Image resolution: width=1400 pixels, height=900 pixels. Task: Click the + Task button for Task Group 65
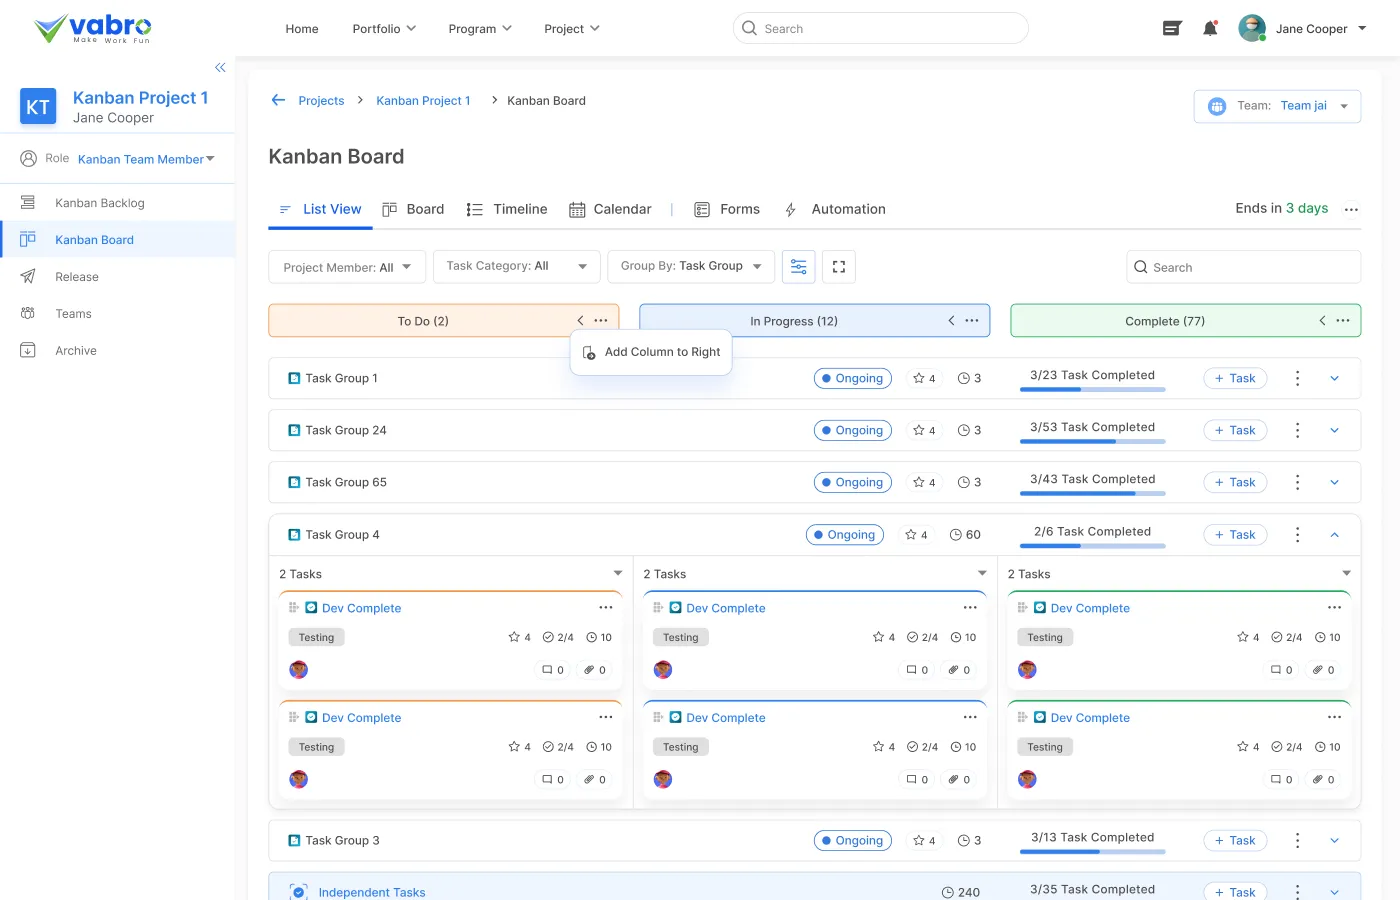click(1235, 482)
